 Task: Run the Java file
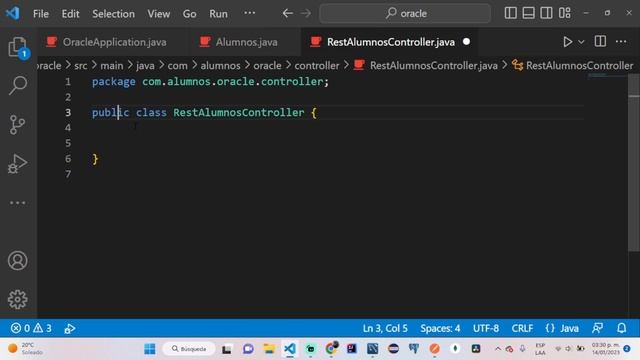[x=567, y=42]
